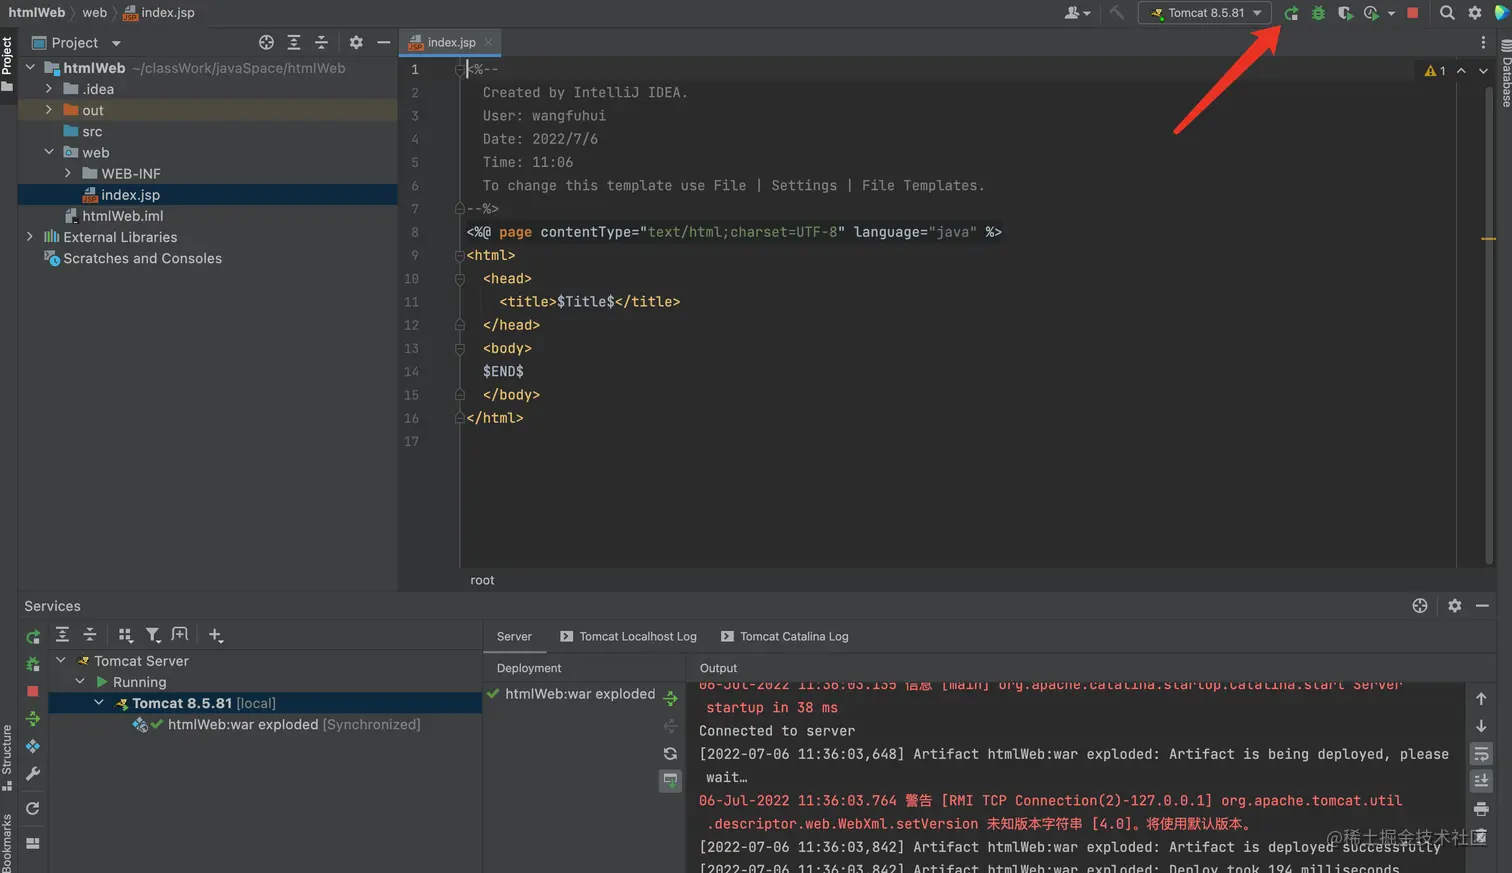Open the Tomcat Localhost Log tab
1512x873 pixels.
[628, 636]
